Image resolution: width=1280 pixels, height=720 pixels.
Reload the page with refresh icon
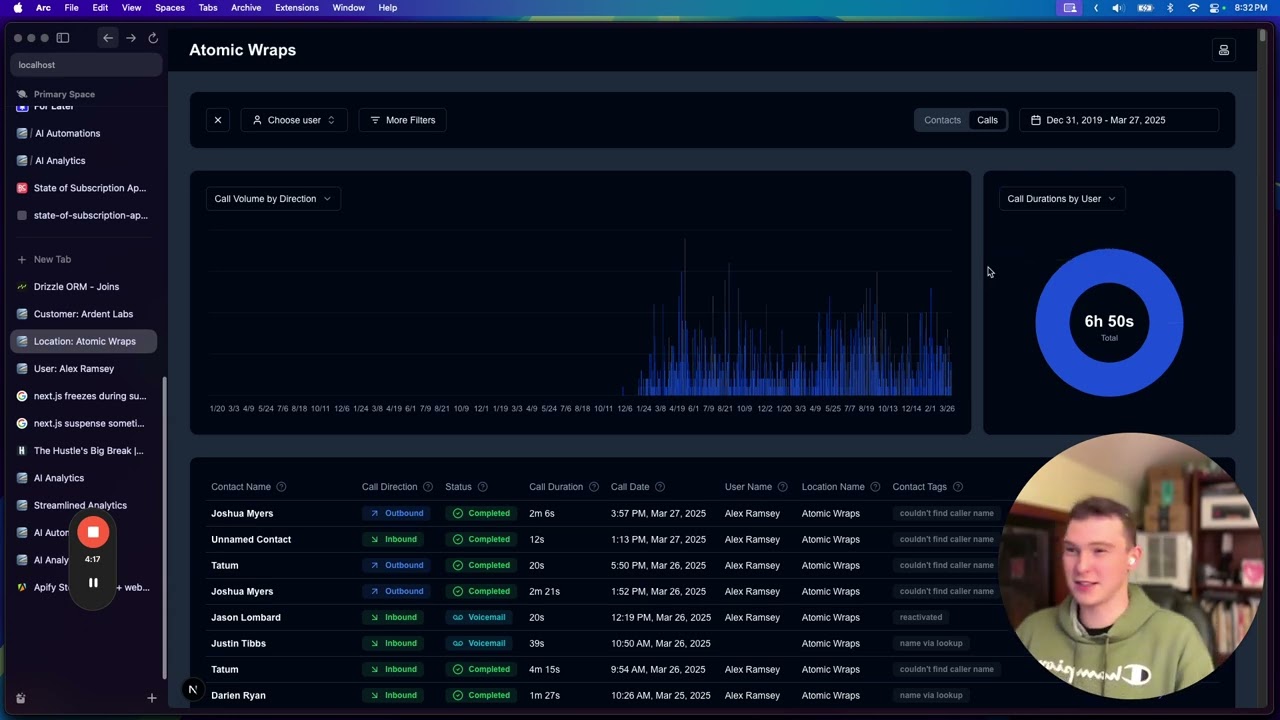pyautogui.click(x=153, y=38)
